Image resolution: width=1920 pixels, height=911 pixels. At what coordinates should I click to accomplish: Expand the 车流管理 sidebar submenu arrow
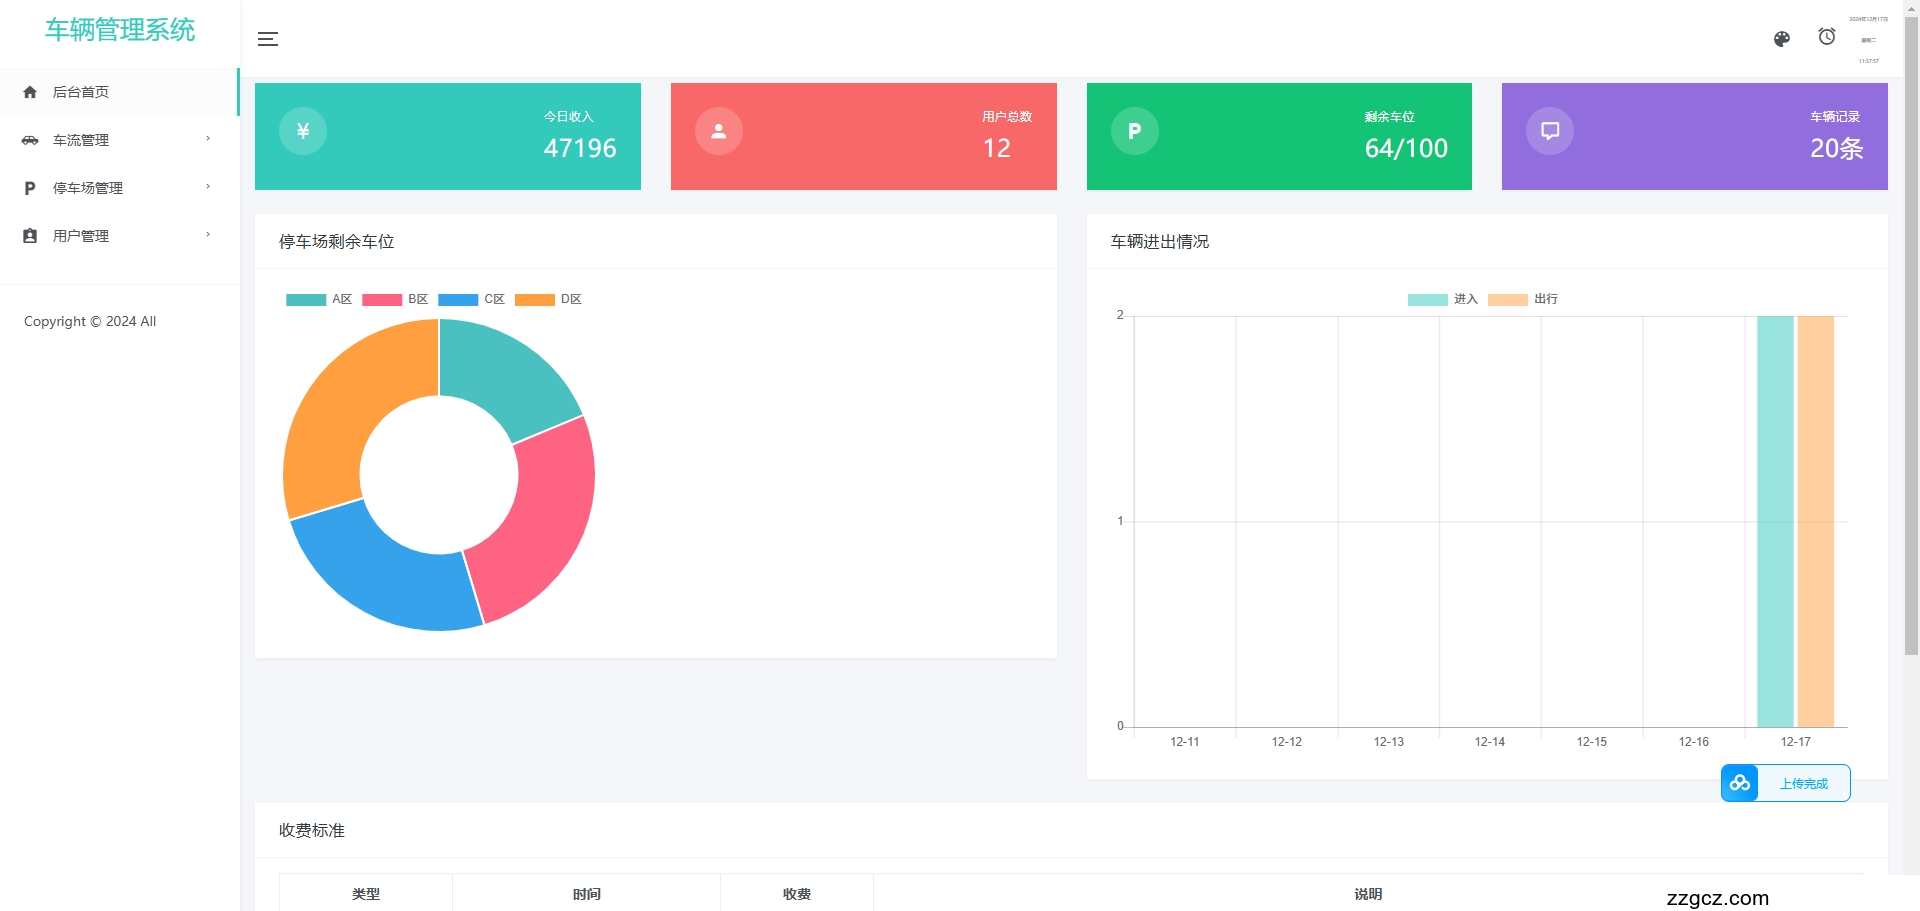click(208, 139)
